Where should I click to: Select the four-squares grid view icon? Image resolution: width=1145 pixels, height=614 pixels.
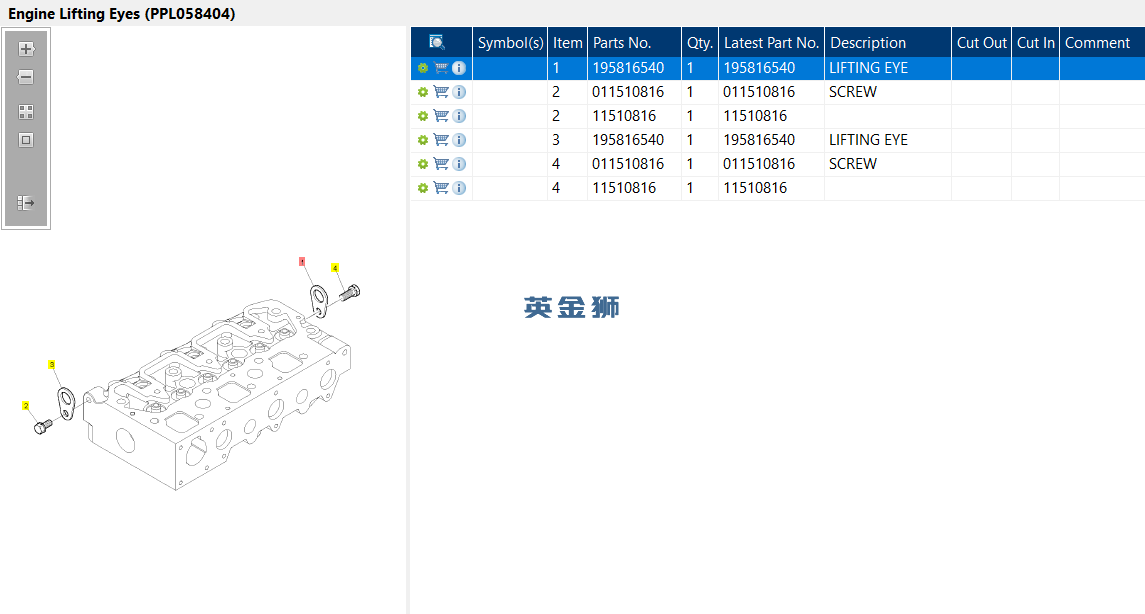coord(26,112)
